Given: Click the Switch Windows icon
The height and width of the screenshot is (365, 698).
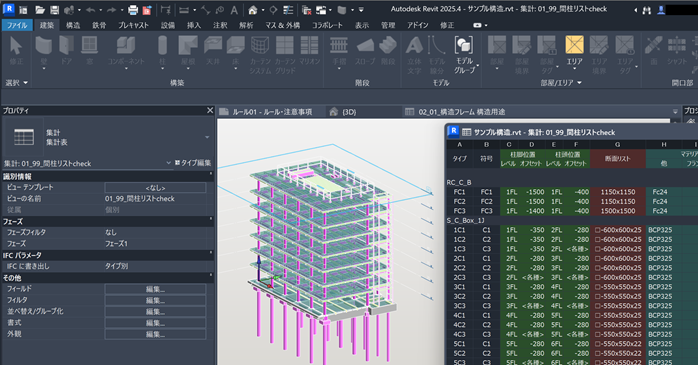Looking at the screenshot, I should 321,10.
